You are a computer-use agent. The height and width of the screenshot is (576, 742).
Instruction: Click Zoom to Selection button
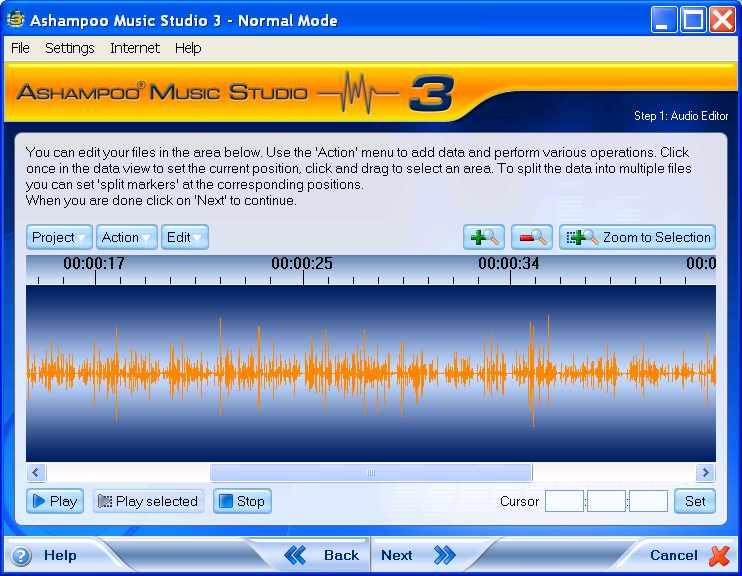[638, 237]
